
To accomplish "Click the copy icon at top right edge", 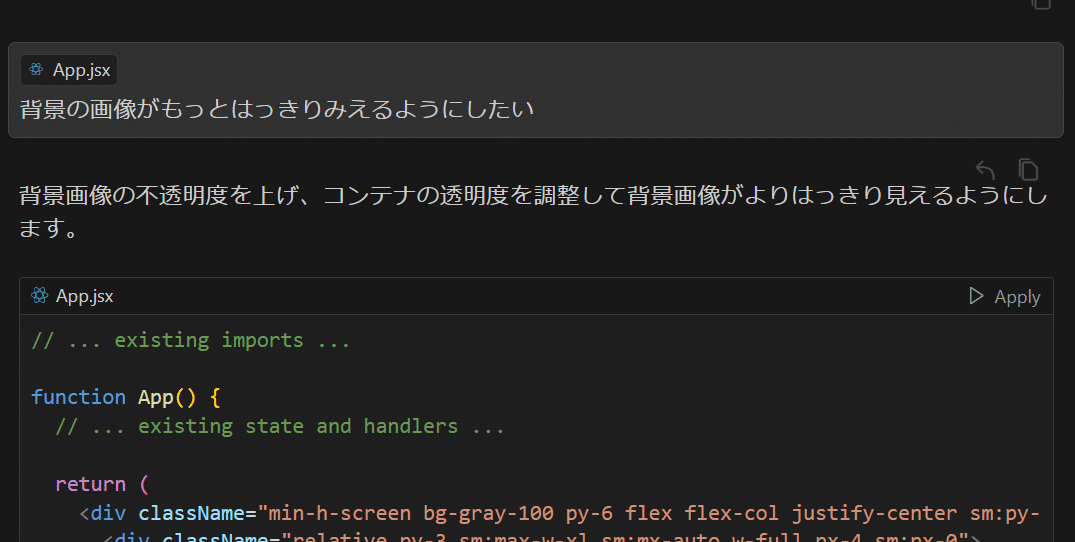I will click(x=1041, y=3).
